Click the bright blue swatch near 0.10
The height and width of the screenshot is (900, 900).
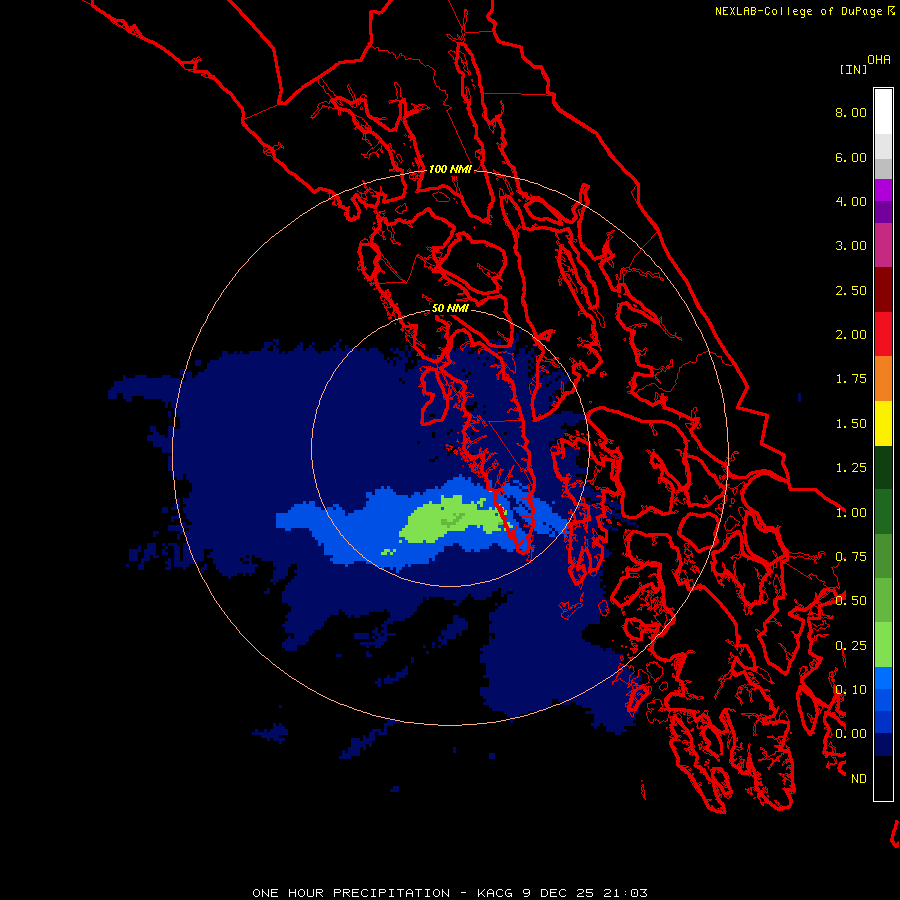[883, 678]
